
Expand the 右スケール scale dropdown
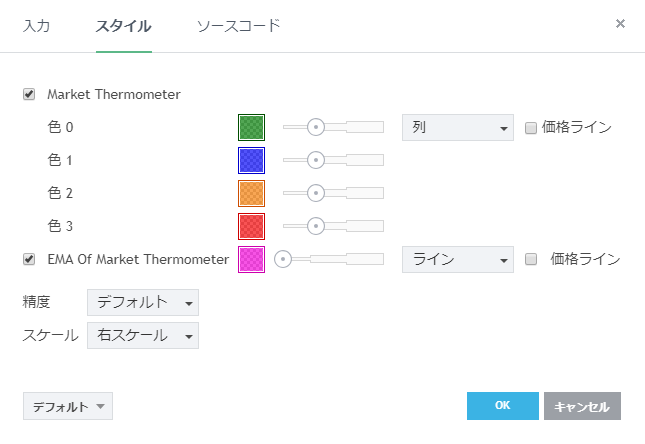[143, 336]
